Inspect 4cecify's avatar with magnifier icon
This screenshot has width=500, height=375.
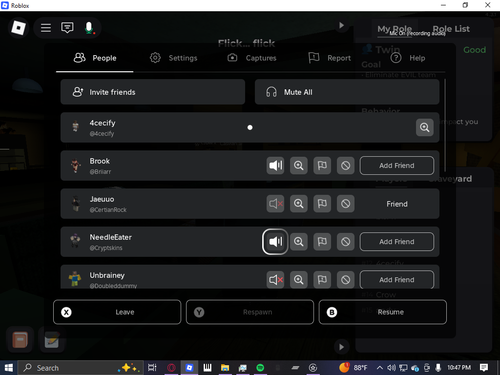pos(424,127)
